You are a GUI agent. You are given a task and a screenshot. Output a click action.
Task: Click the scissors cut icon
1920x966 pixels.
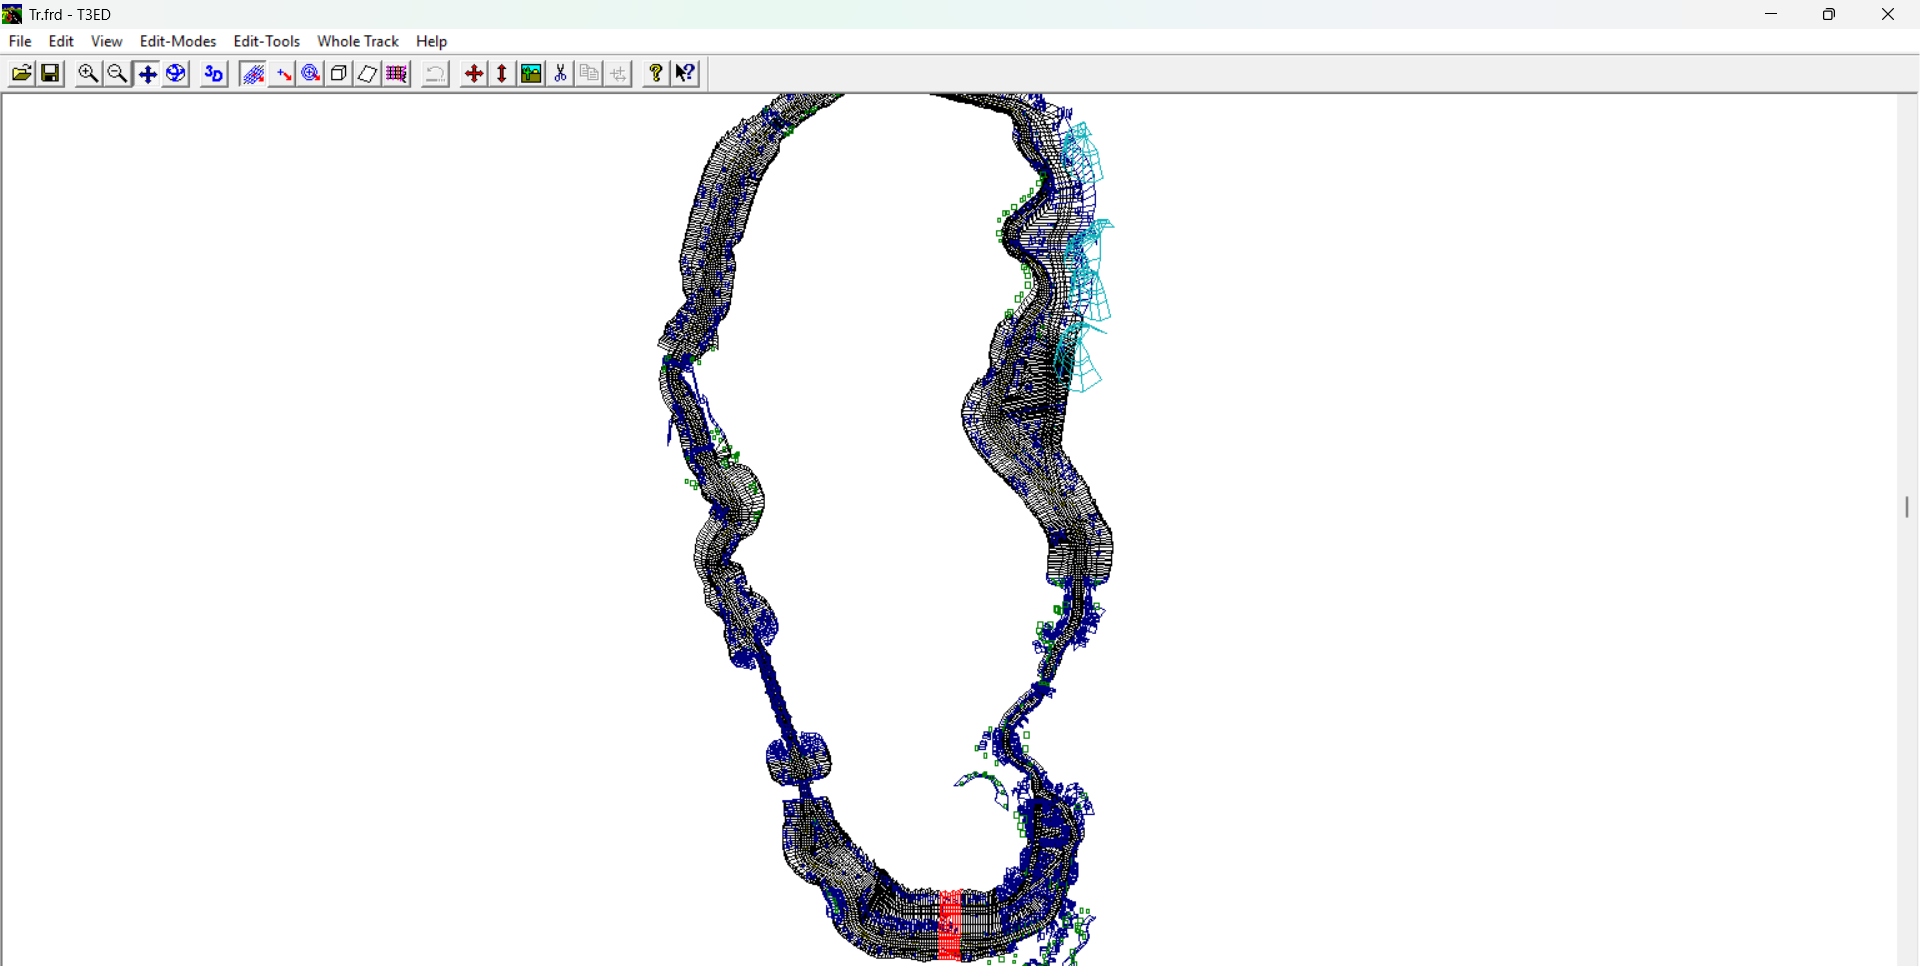561,74
